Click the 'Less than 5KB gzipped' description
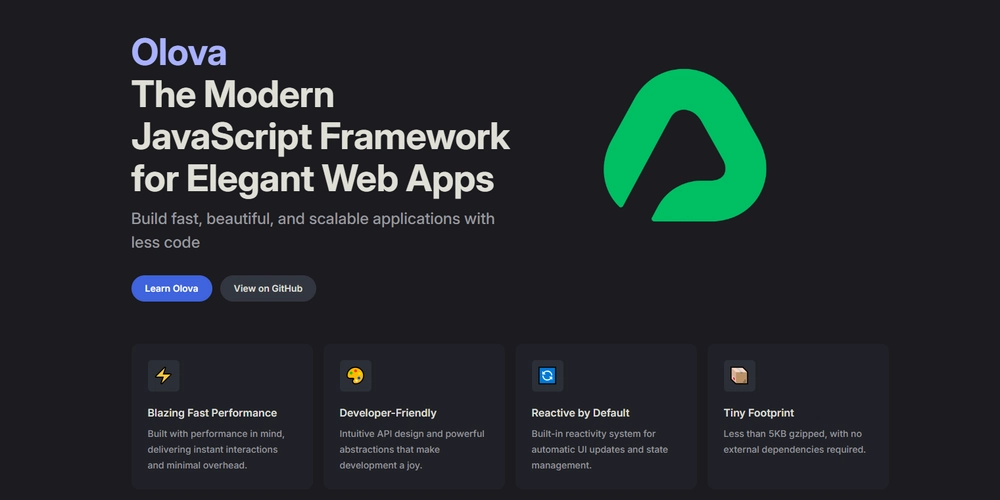The width and height of the screenshot is (1000, 500). click(795, 441)
